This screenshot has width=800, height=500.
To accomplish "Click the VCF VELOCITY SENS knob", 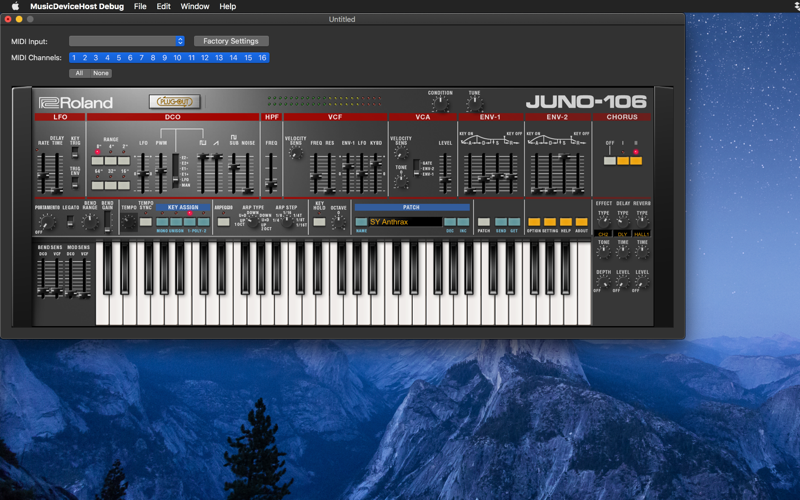I will [296, 153].
